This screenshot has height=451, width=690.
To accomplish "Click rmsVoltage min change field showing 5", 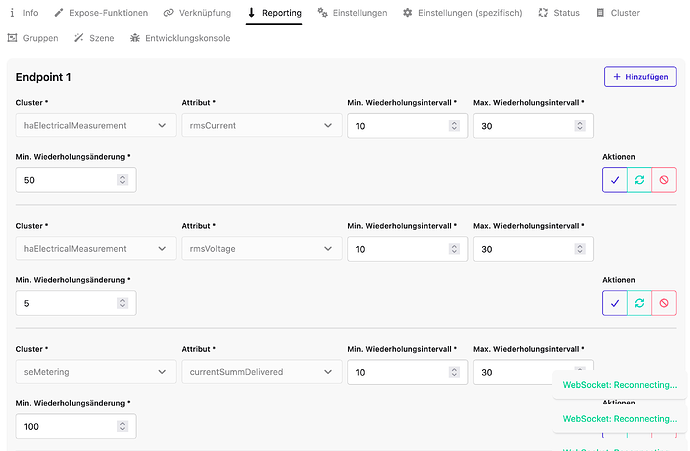I will pyautogui.click(x=76, y=303).
